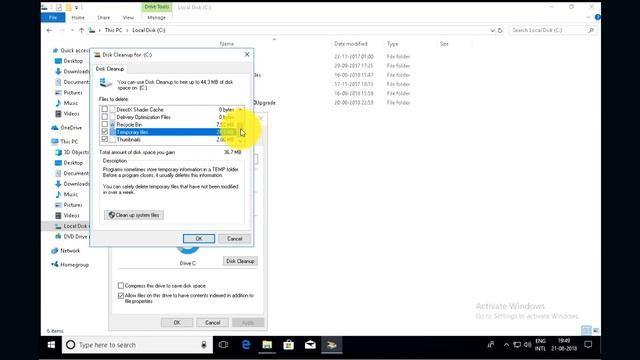Close the Disk Cleanup dialog

247,54
